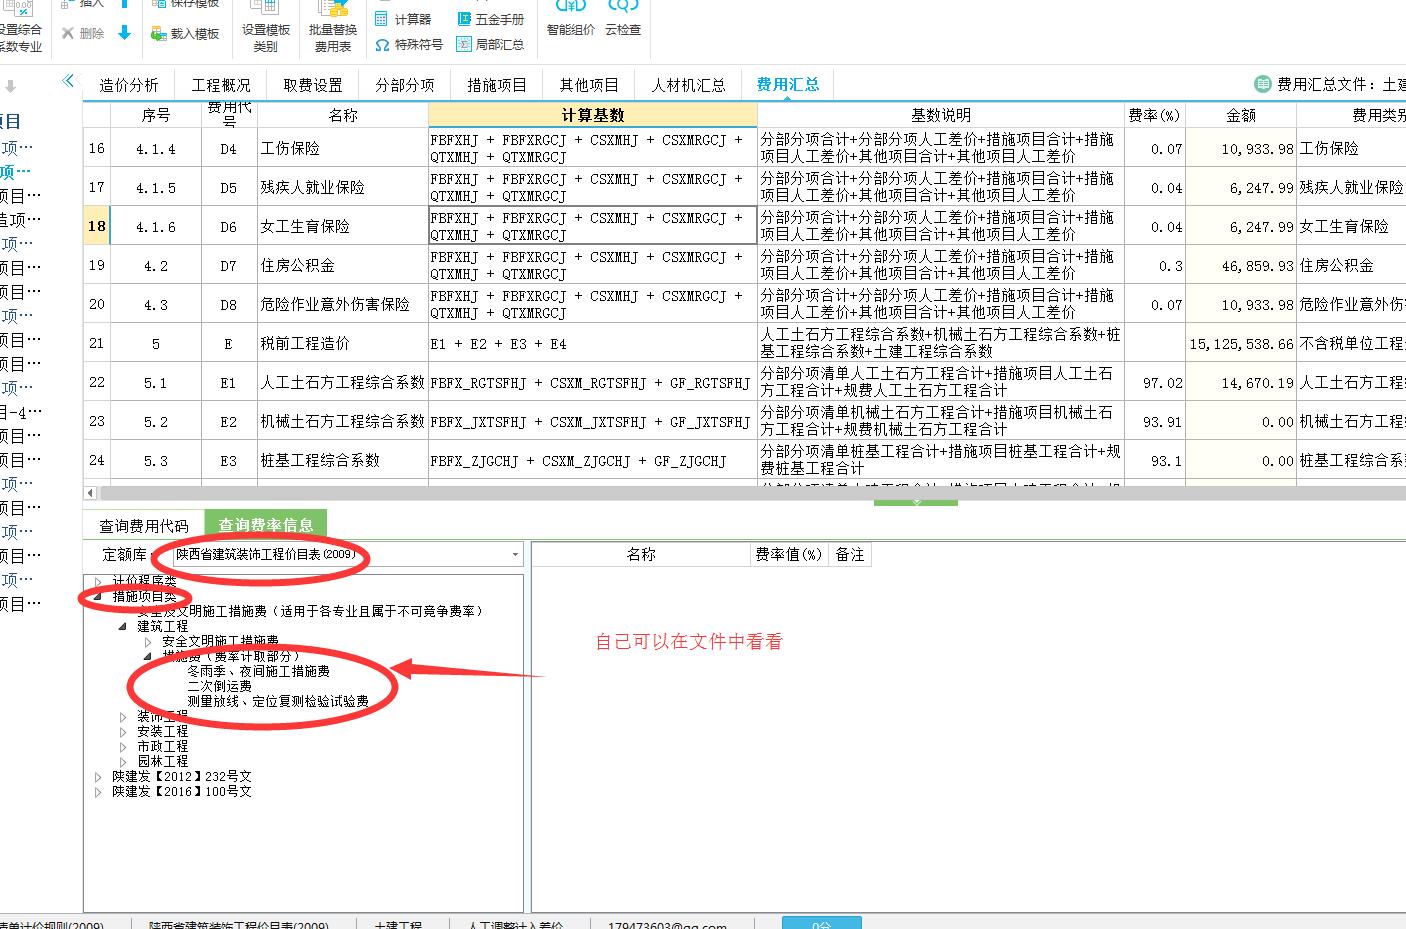
Task: Switch to 工程概况 tab
Action: pyautogui.click(x=221, y=85)
